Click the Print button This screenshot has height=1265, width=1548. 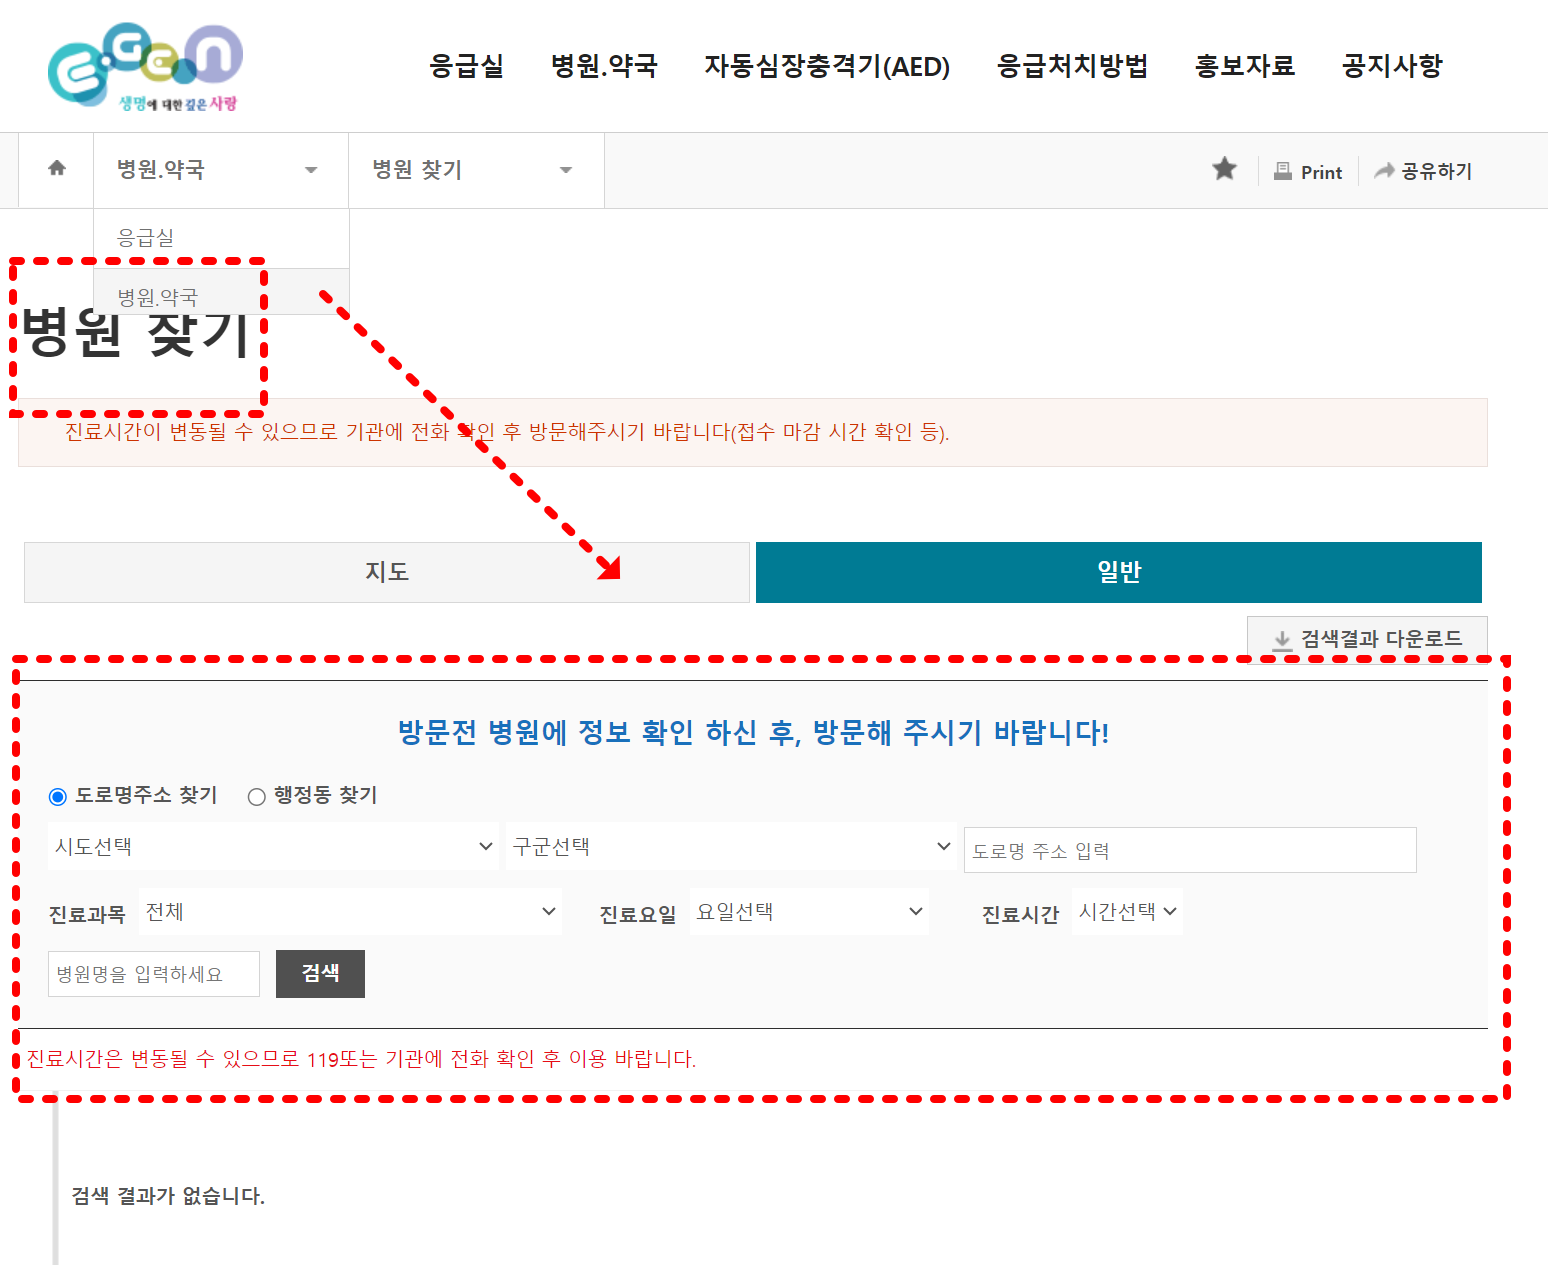click(x=1308, y=171)
